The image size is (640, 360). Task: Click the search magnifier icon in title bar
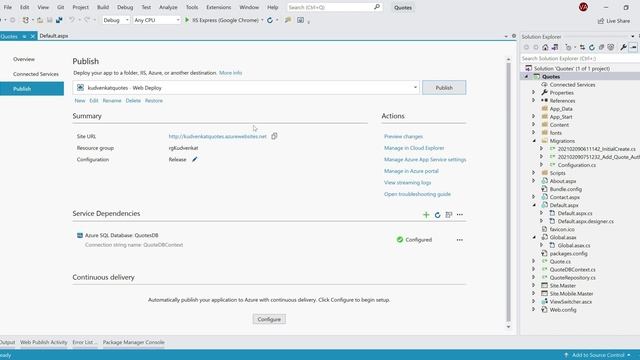[377, 7]
